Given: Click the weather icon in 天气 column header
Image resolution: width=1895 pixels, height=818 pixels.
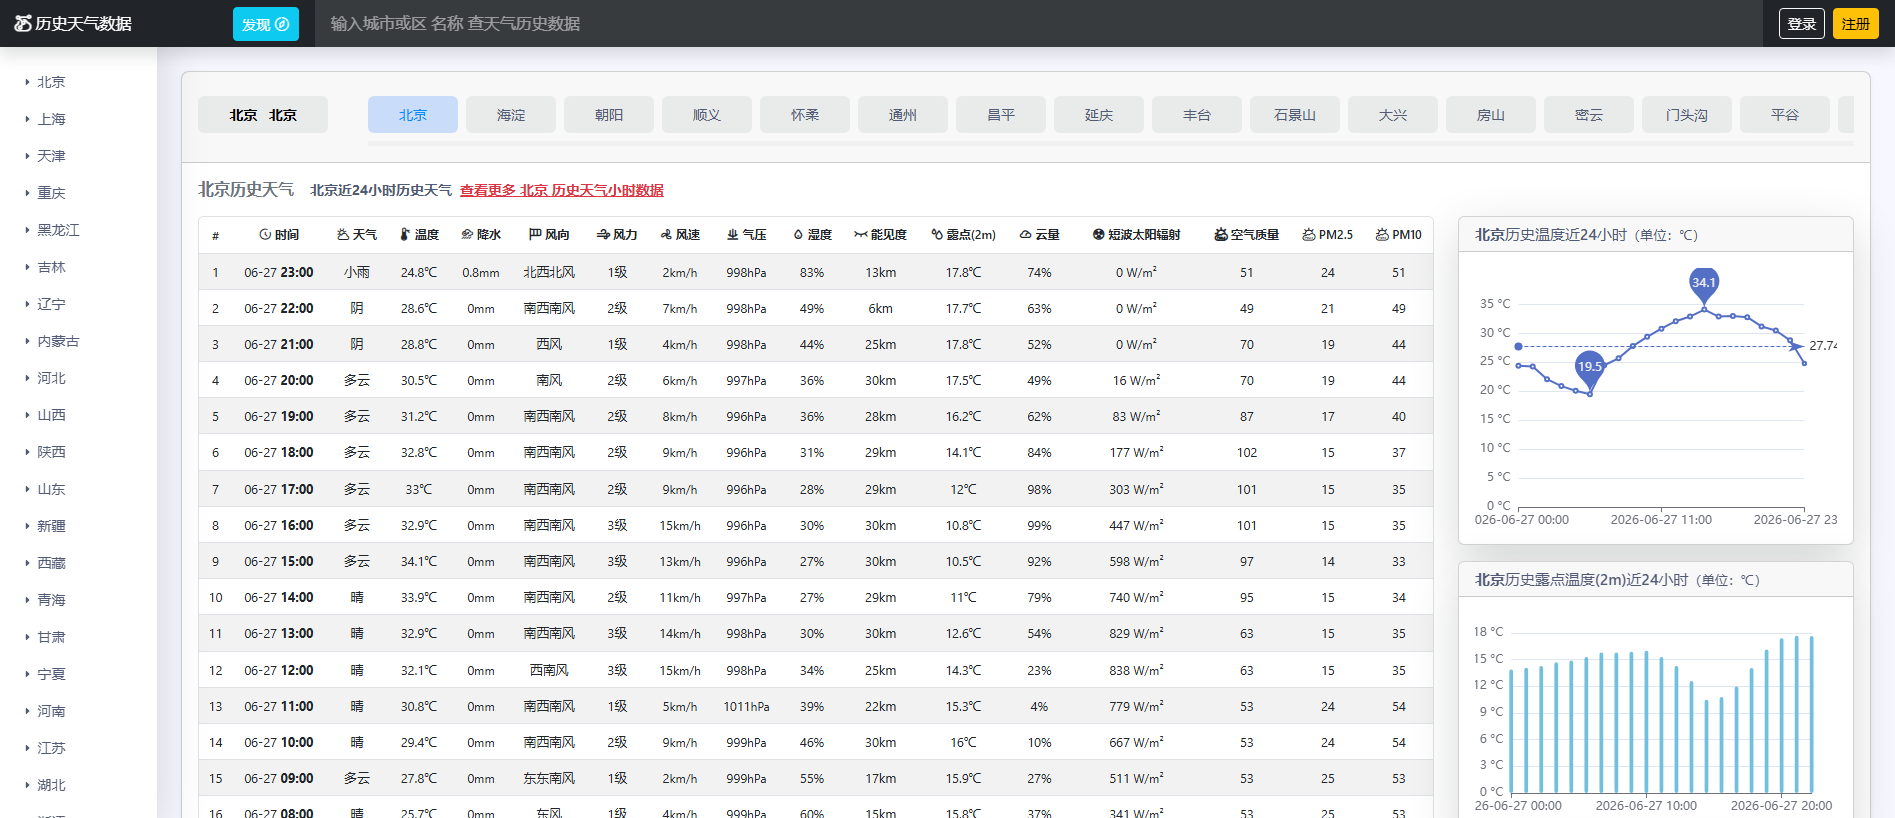Looking at the screenshot, I should [343, 234].
